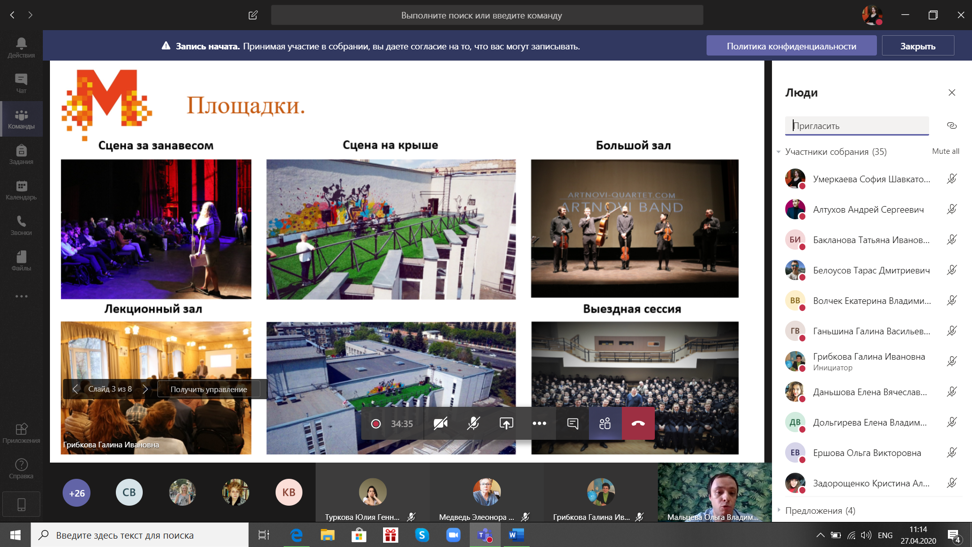
Task: Copy the meeting join link icon
Action: pyautogui.click(x=951, y=126)
